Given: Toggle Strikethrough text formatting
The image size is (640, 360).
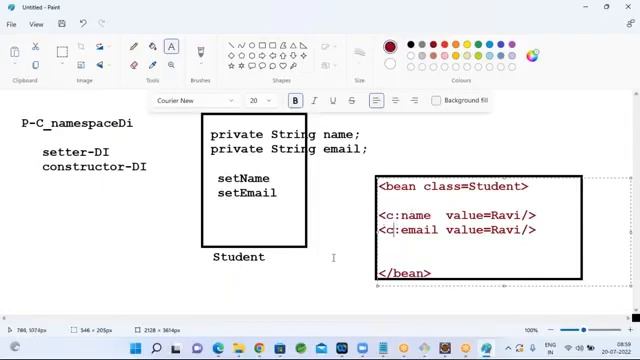Looking at the screenshot, I should [351, 101].
